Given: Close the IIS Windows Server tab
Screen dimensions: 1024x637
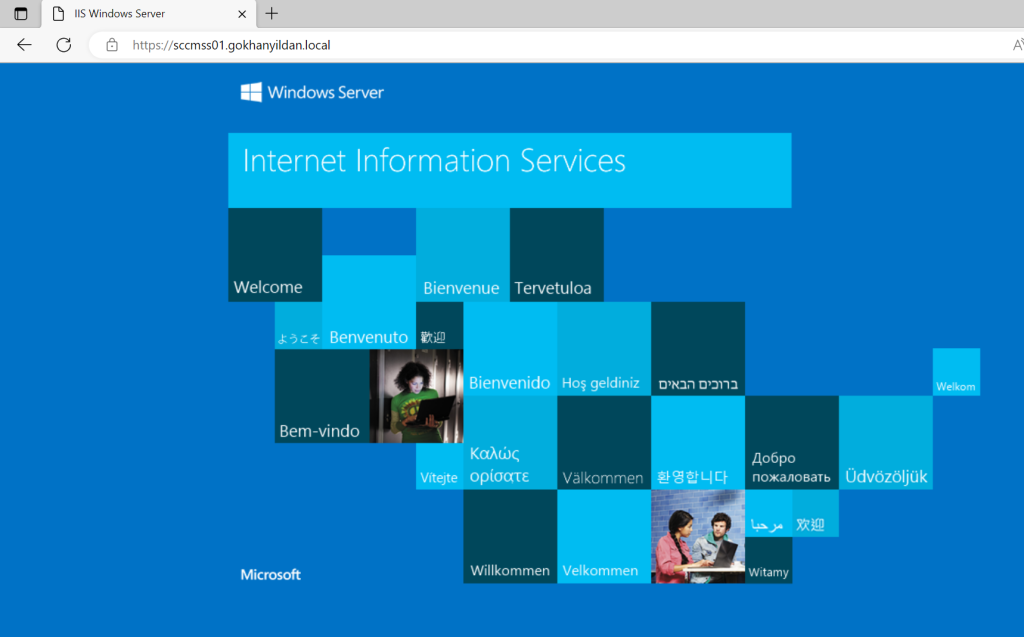Looking at the screenshot, I should pos(242,14).
